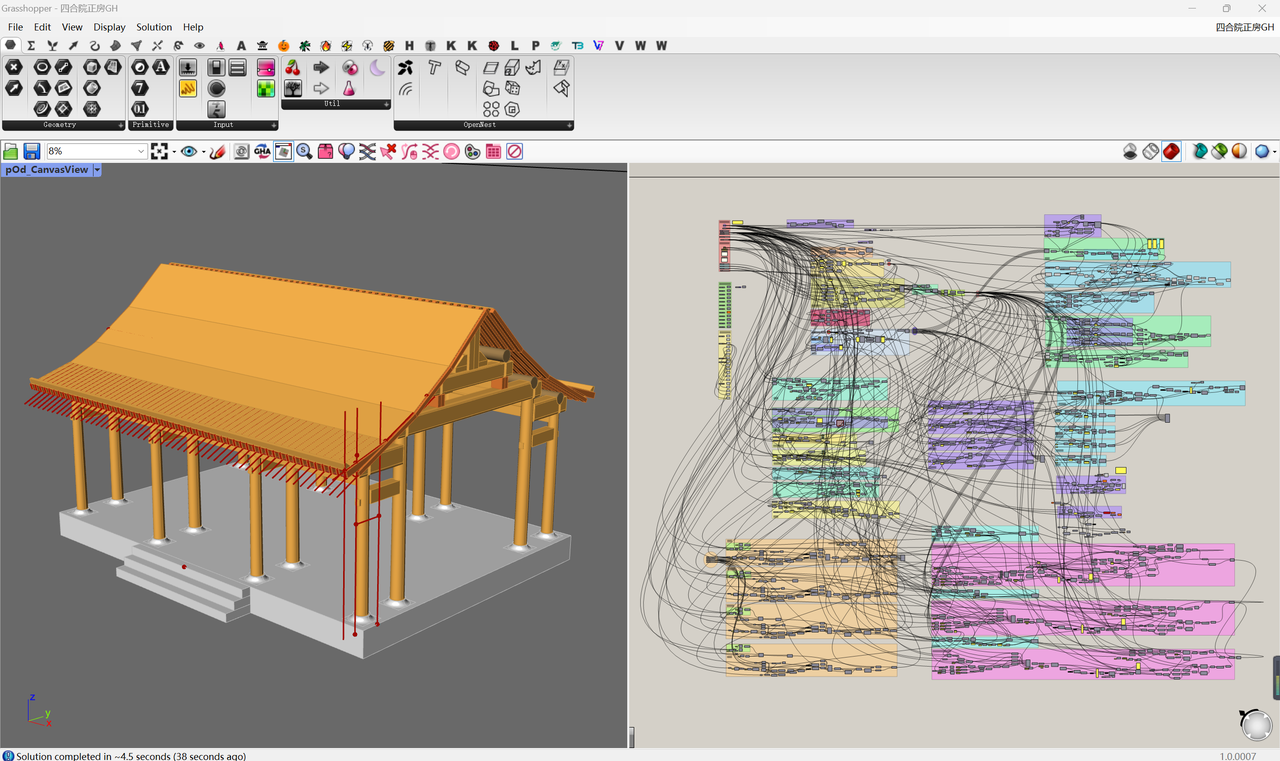This screenshot has width=1280, height=761.
Task: Expand the Zoom Extents dropdown arrow
Action: click(174, 152)
